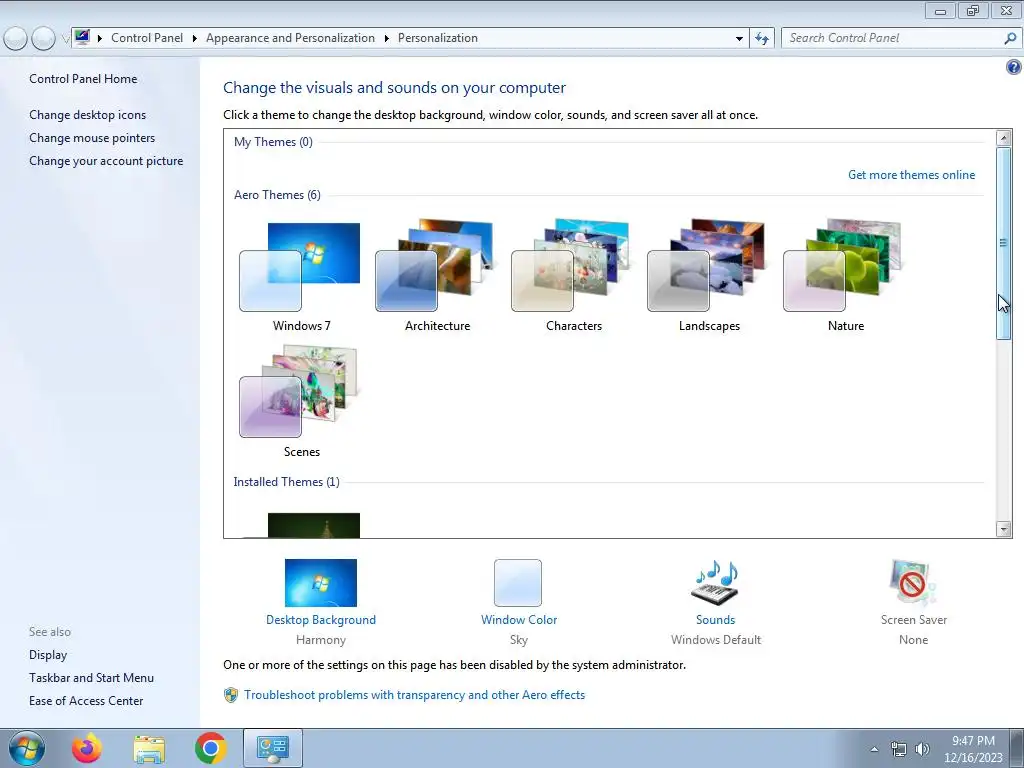The image size is (1024, 768).
Task: Click the shield icon beside Troubleshoot link
Action: pyautogui.click(x=231, y=695)
